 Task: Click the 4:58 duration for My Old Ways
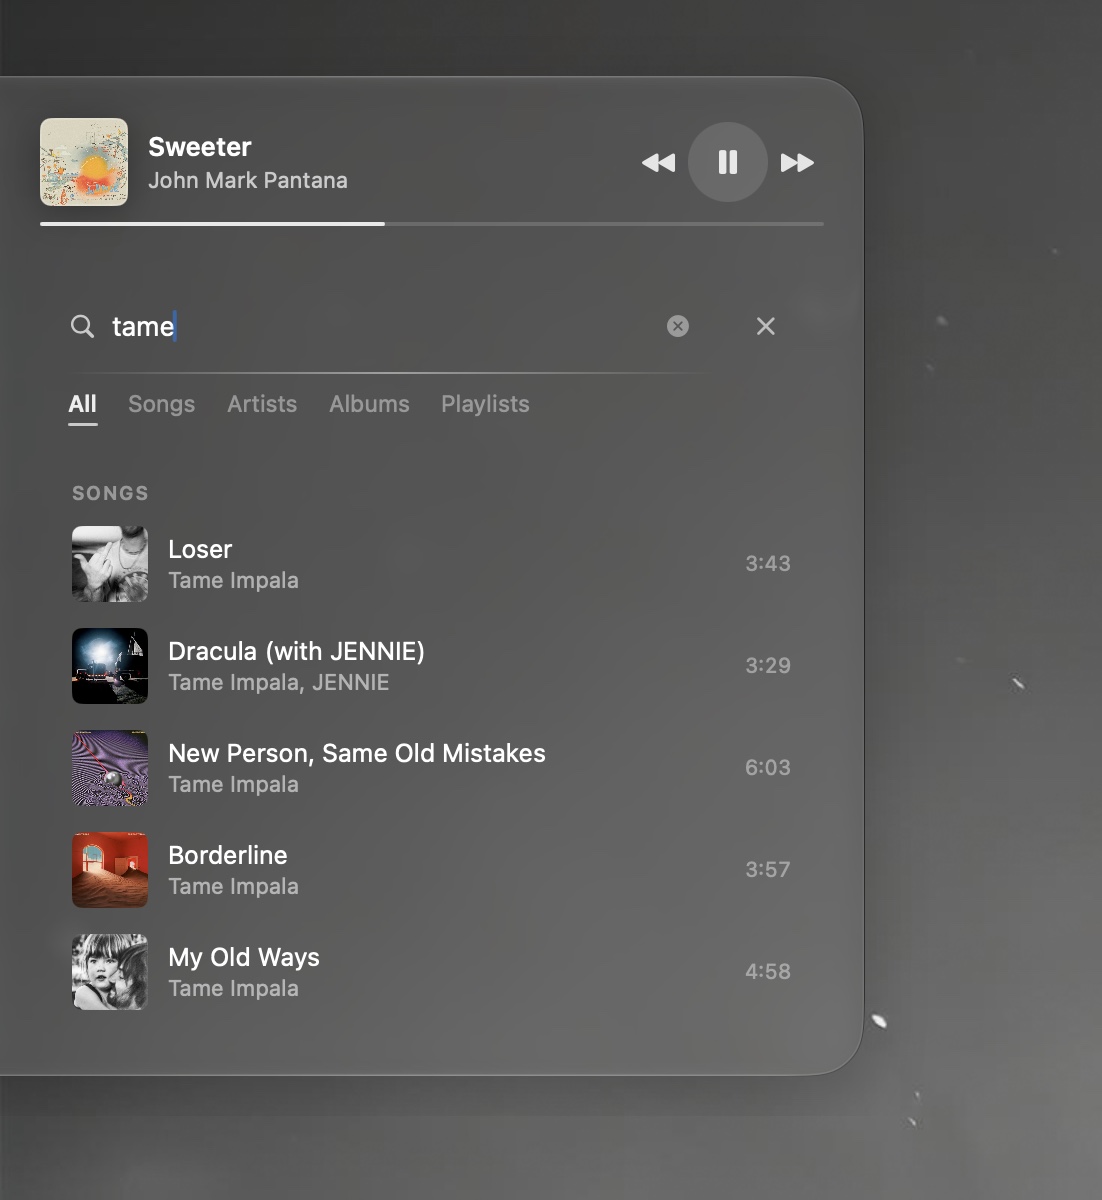(768, 972)
